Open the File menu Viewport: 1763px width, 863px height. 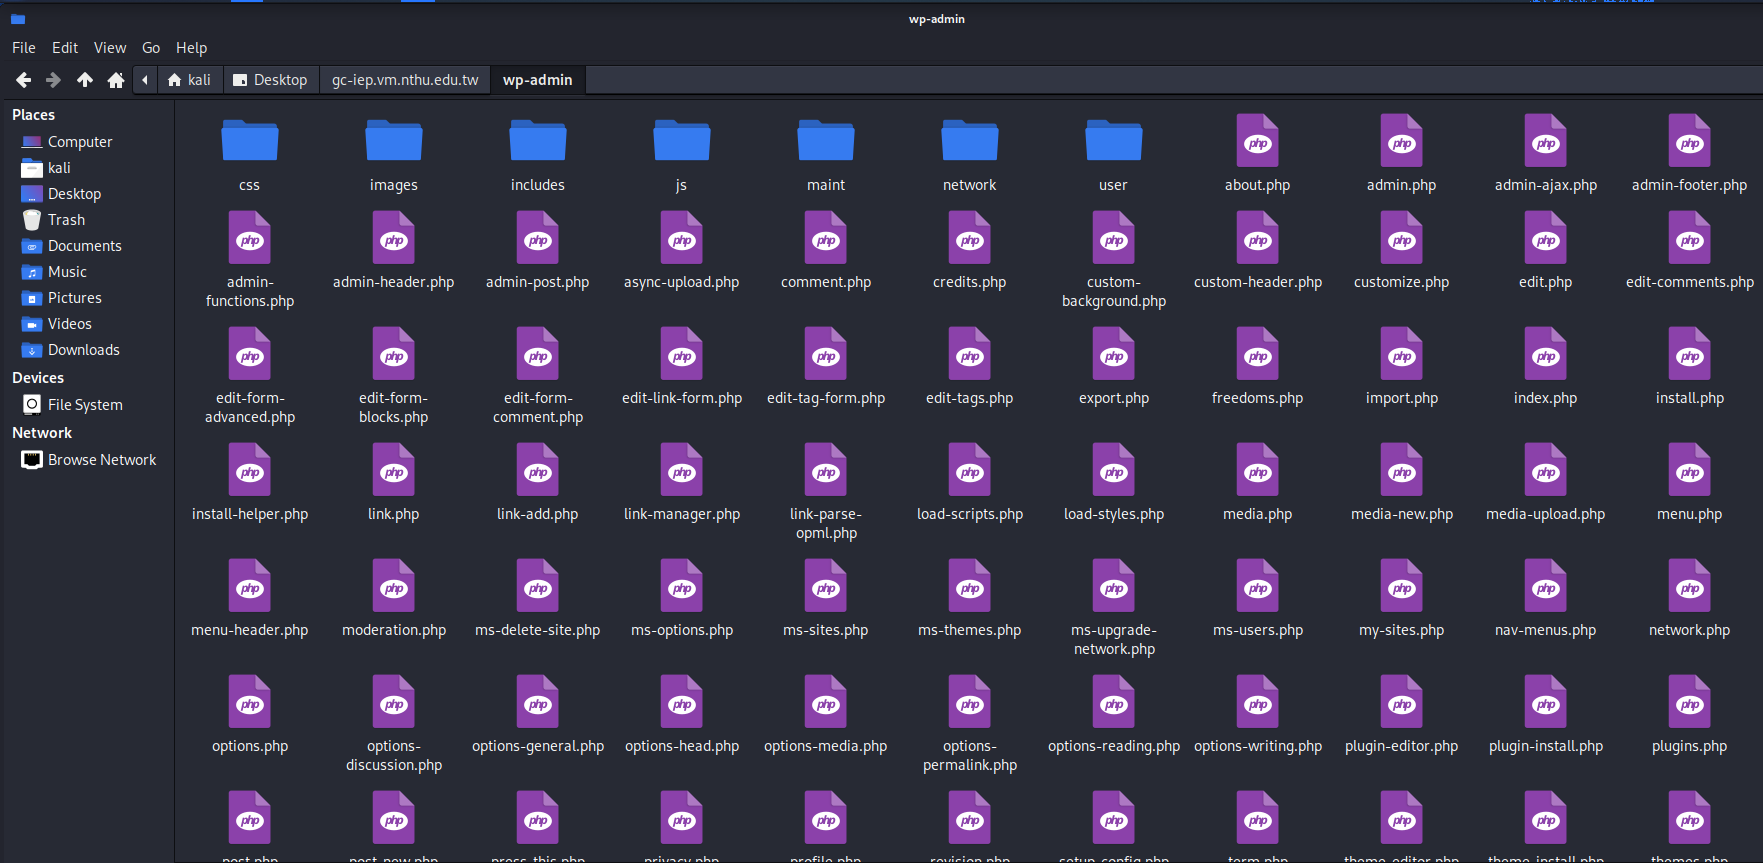click(24, 48)
